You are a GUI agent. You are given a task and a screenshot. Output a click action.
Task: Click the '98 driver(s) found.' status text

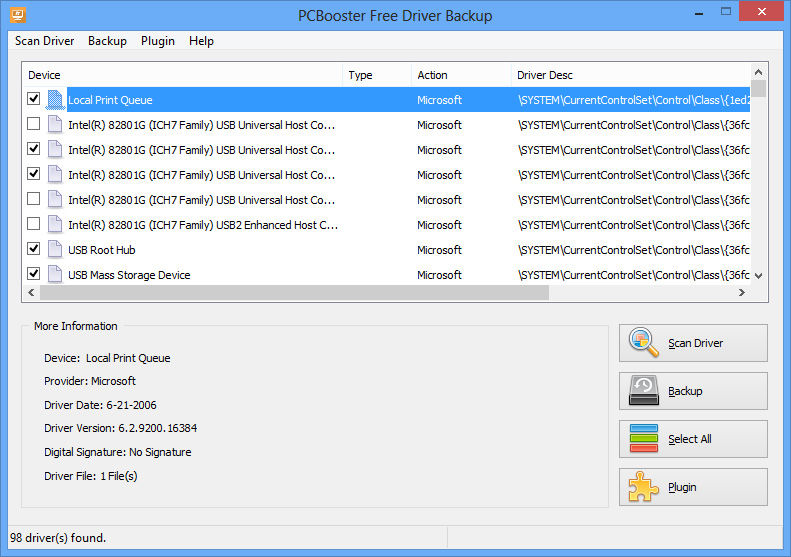pos(58,538)
